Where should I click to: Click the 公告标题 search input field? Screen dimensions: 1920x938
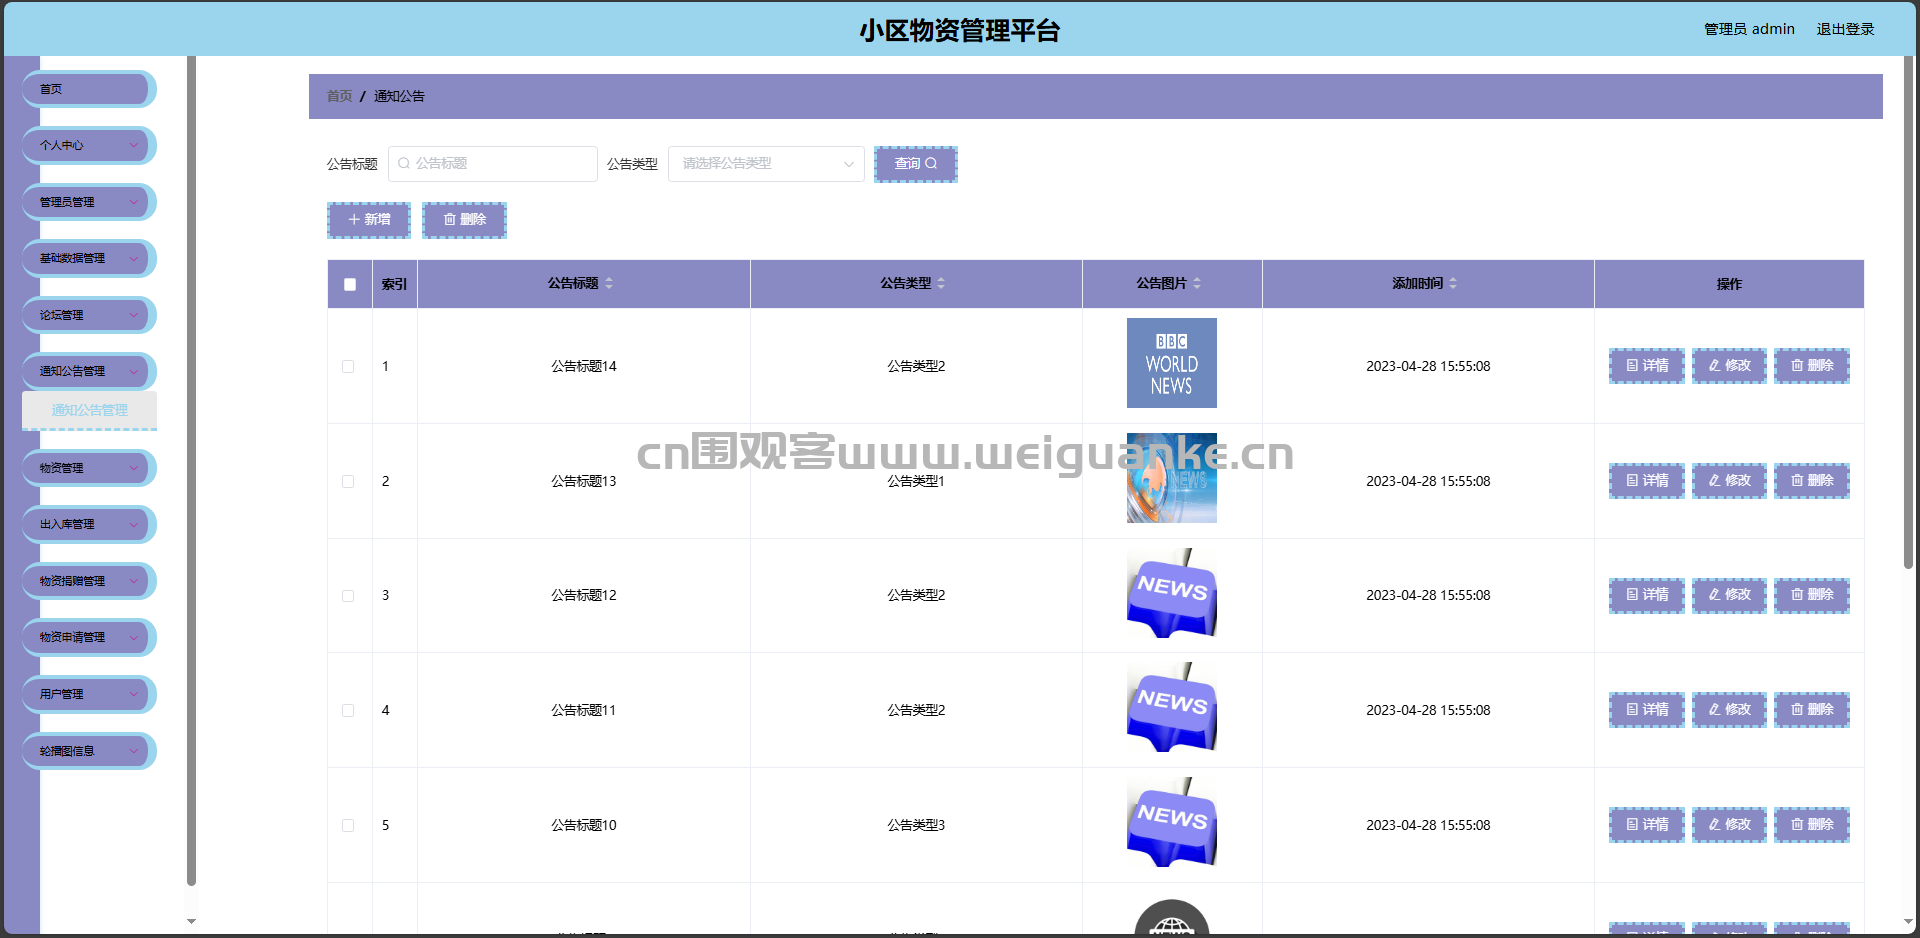coord(493,164)
